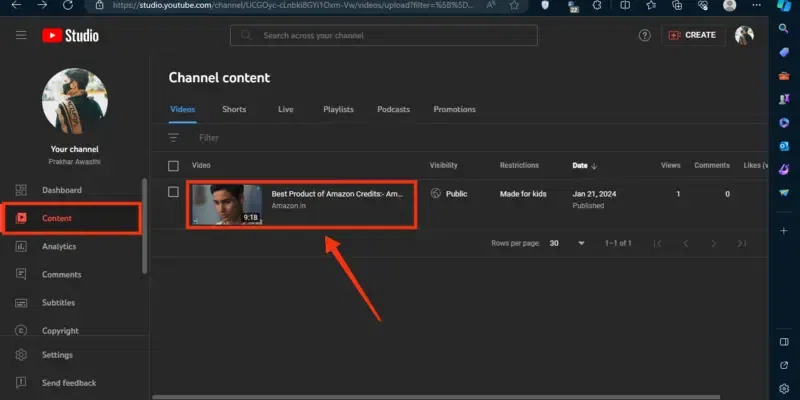
Task: Switch to the Promotions tab
Action: 455,109
